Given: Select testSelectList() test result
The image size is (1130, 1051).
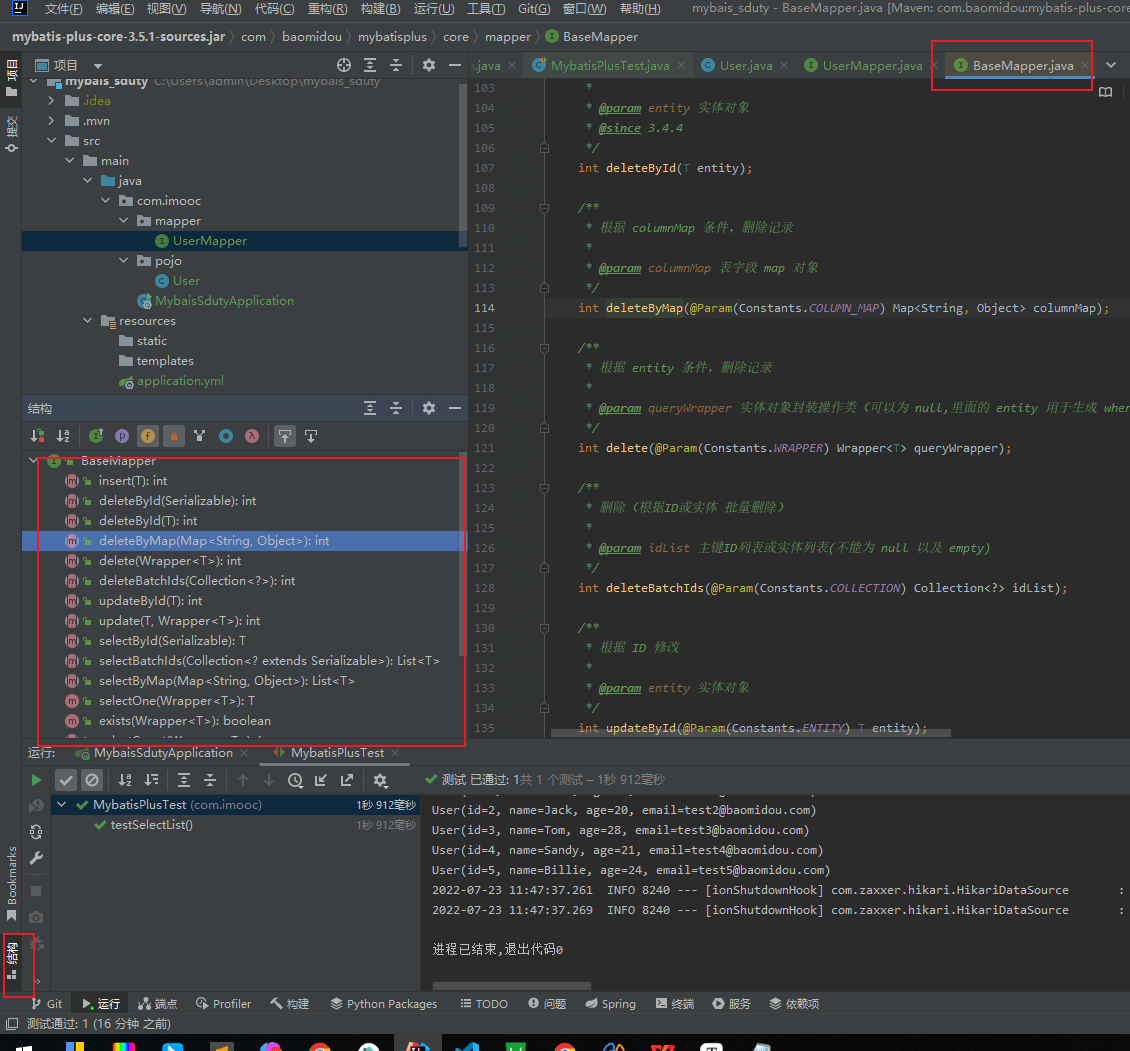Looking at the screenshot, I should coord(151,825).
